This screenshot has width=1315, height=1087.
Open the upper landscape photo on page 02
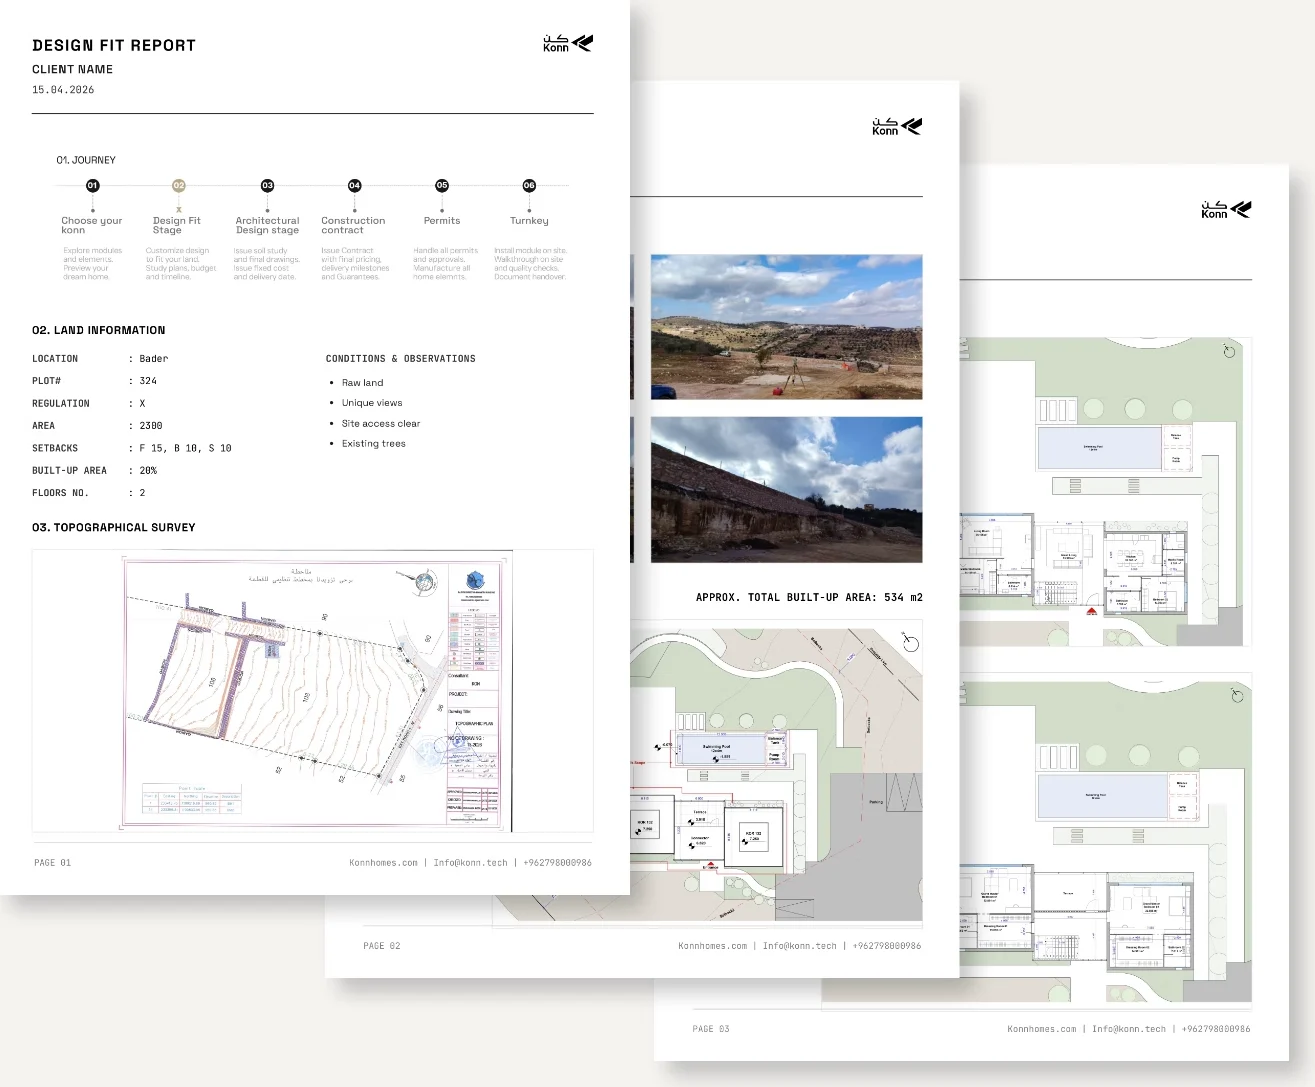(x=787, y=327)
